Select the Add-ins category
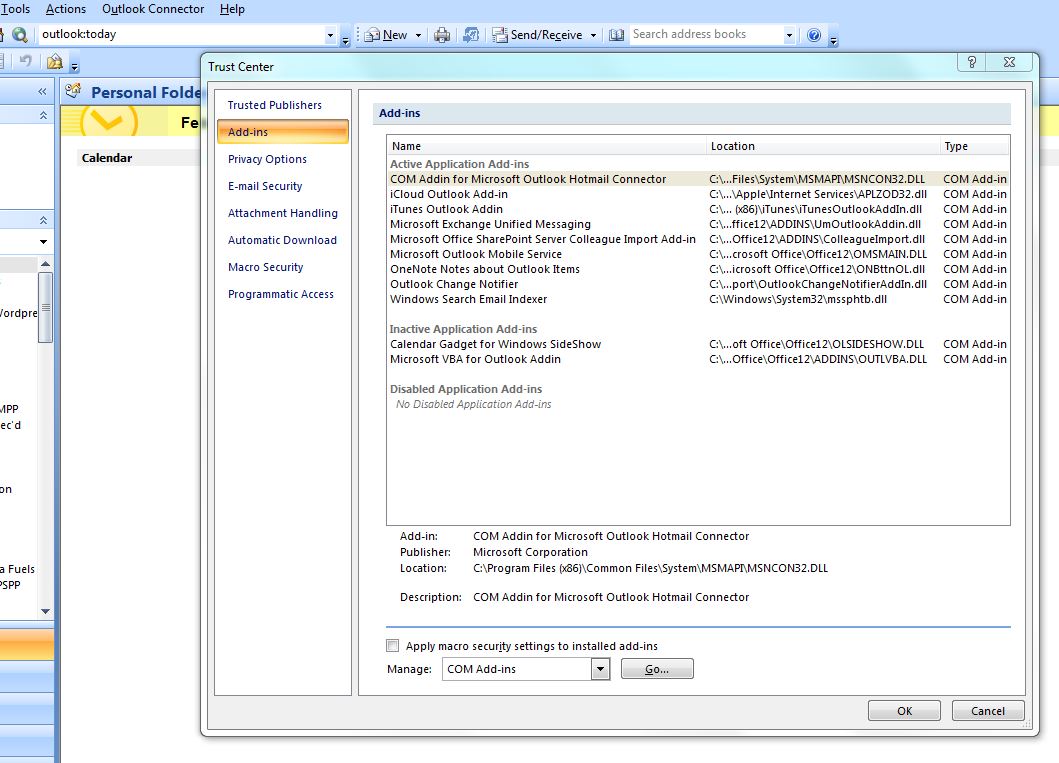Screen dimensions: 1059x763 click(x=283, y=132)
